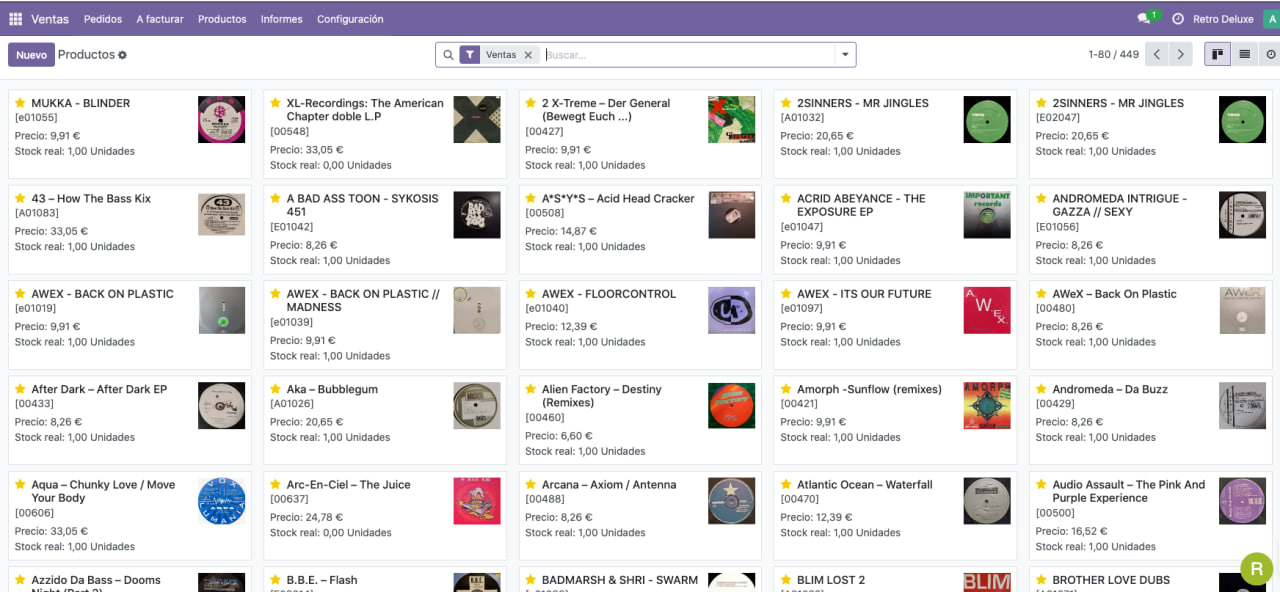The height and width of the screenshot is (592, 1280).
Task: Toggle favorite star on AWEX - FLOORCONTROL
Action: (x=531, y=294)
